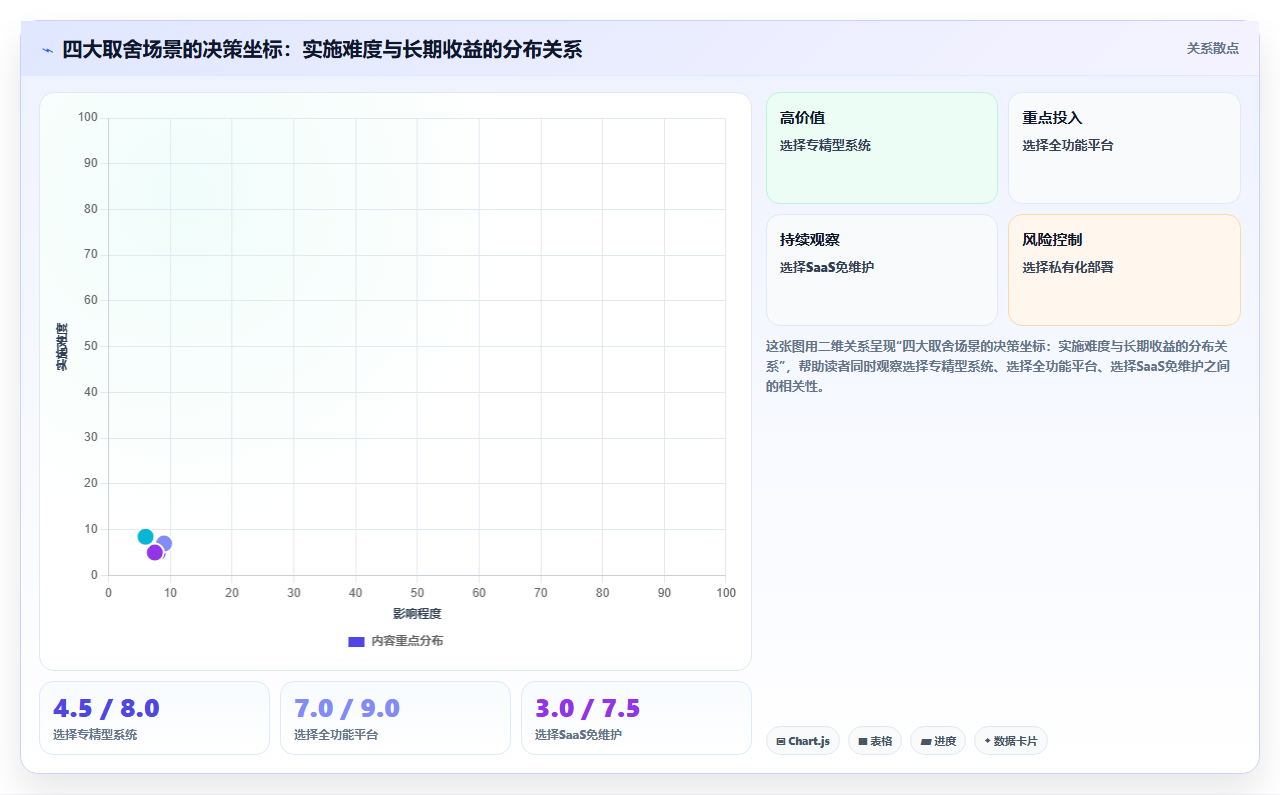Click 选择SaaS免维护 text in 持续观察 card
Screen dimensions: 1280x795
tap(827, 267)
